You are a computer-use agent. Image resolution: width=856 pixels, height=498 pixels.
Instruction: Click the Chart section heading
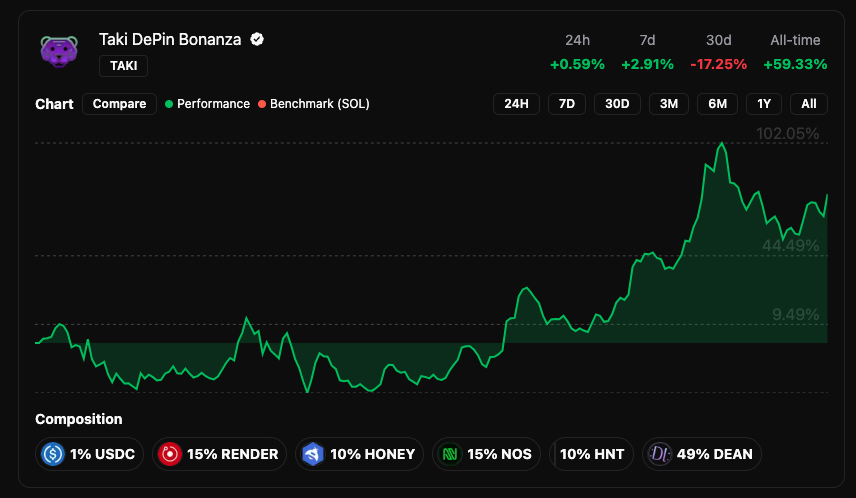[54, 104]
